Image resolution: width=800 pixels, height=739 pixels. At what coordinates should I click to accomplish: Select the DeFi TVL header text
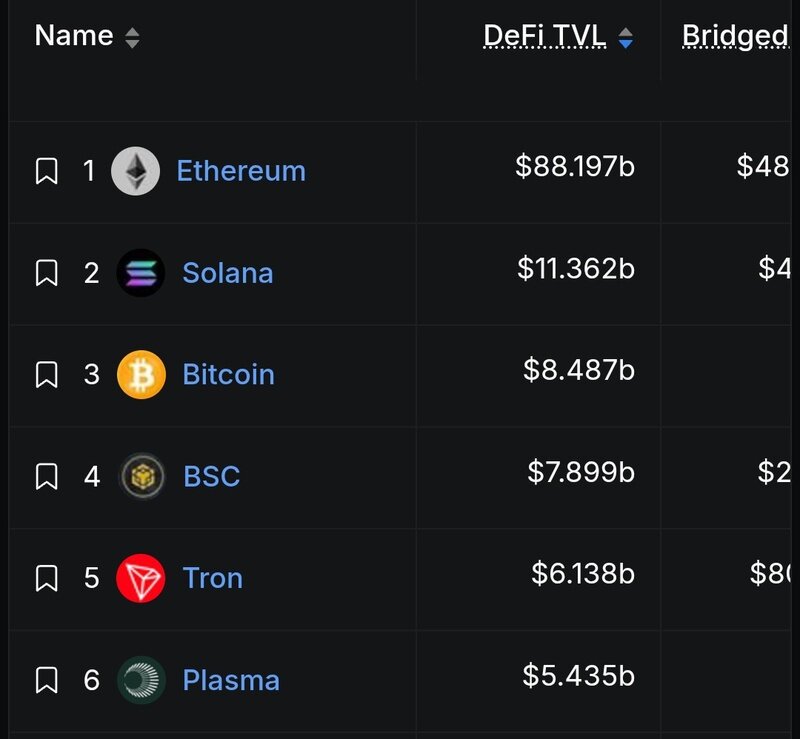(x=545, y=36)
